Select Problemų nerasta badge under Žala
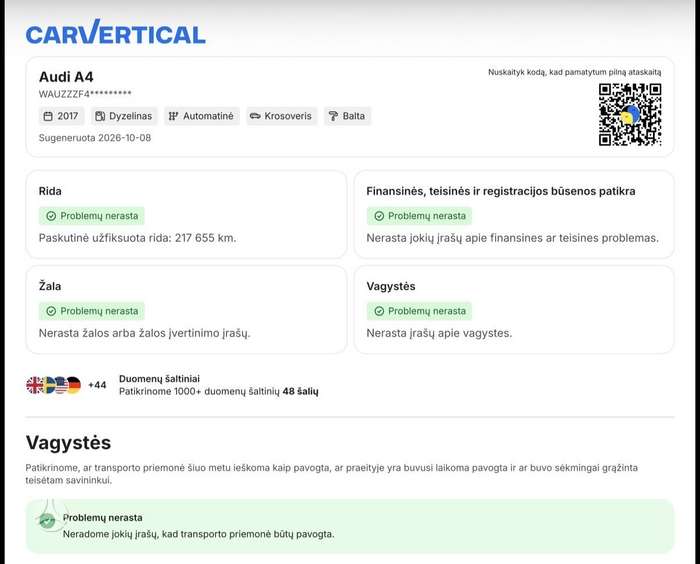This screenshot has width=700, height=564. [x=92, y=311]
